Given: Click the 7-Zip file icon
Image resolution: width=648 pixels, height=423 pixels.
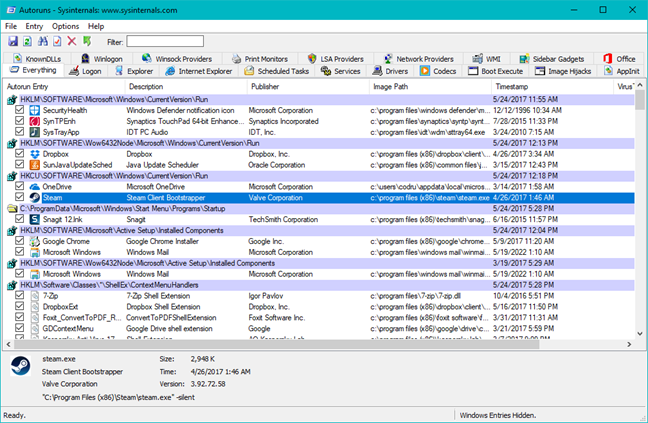Looking at the screenshot, I should pos(35,296).
